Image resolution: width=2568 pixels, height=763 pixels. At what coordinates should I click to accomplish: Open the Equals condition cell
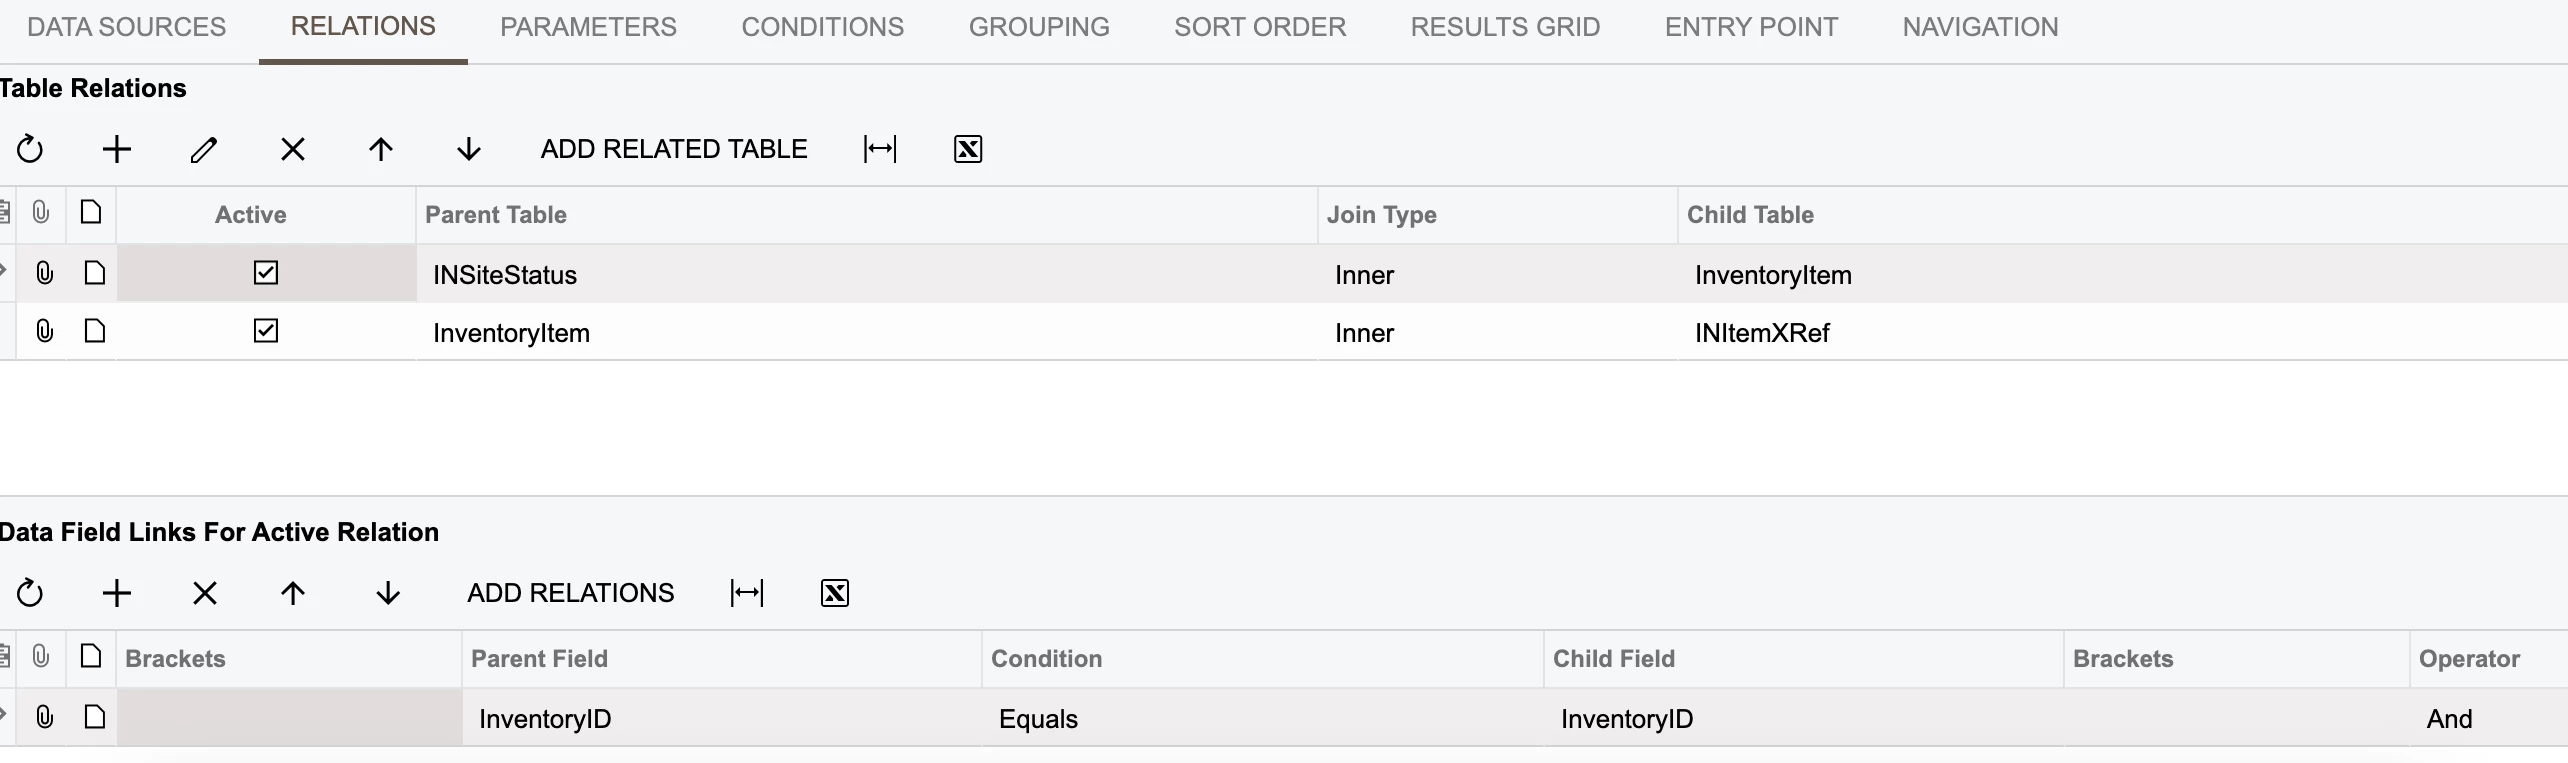pyautogui.click(x=1262, y=718)
